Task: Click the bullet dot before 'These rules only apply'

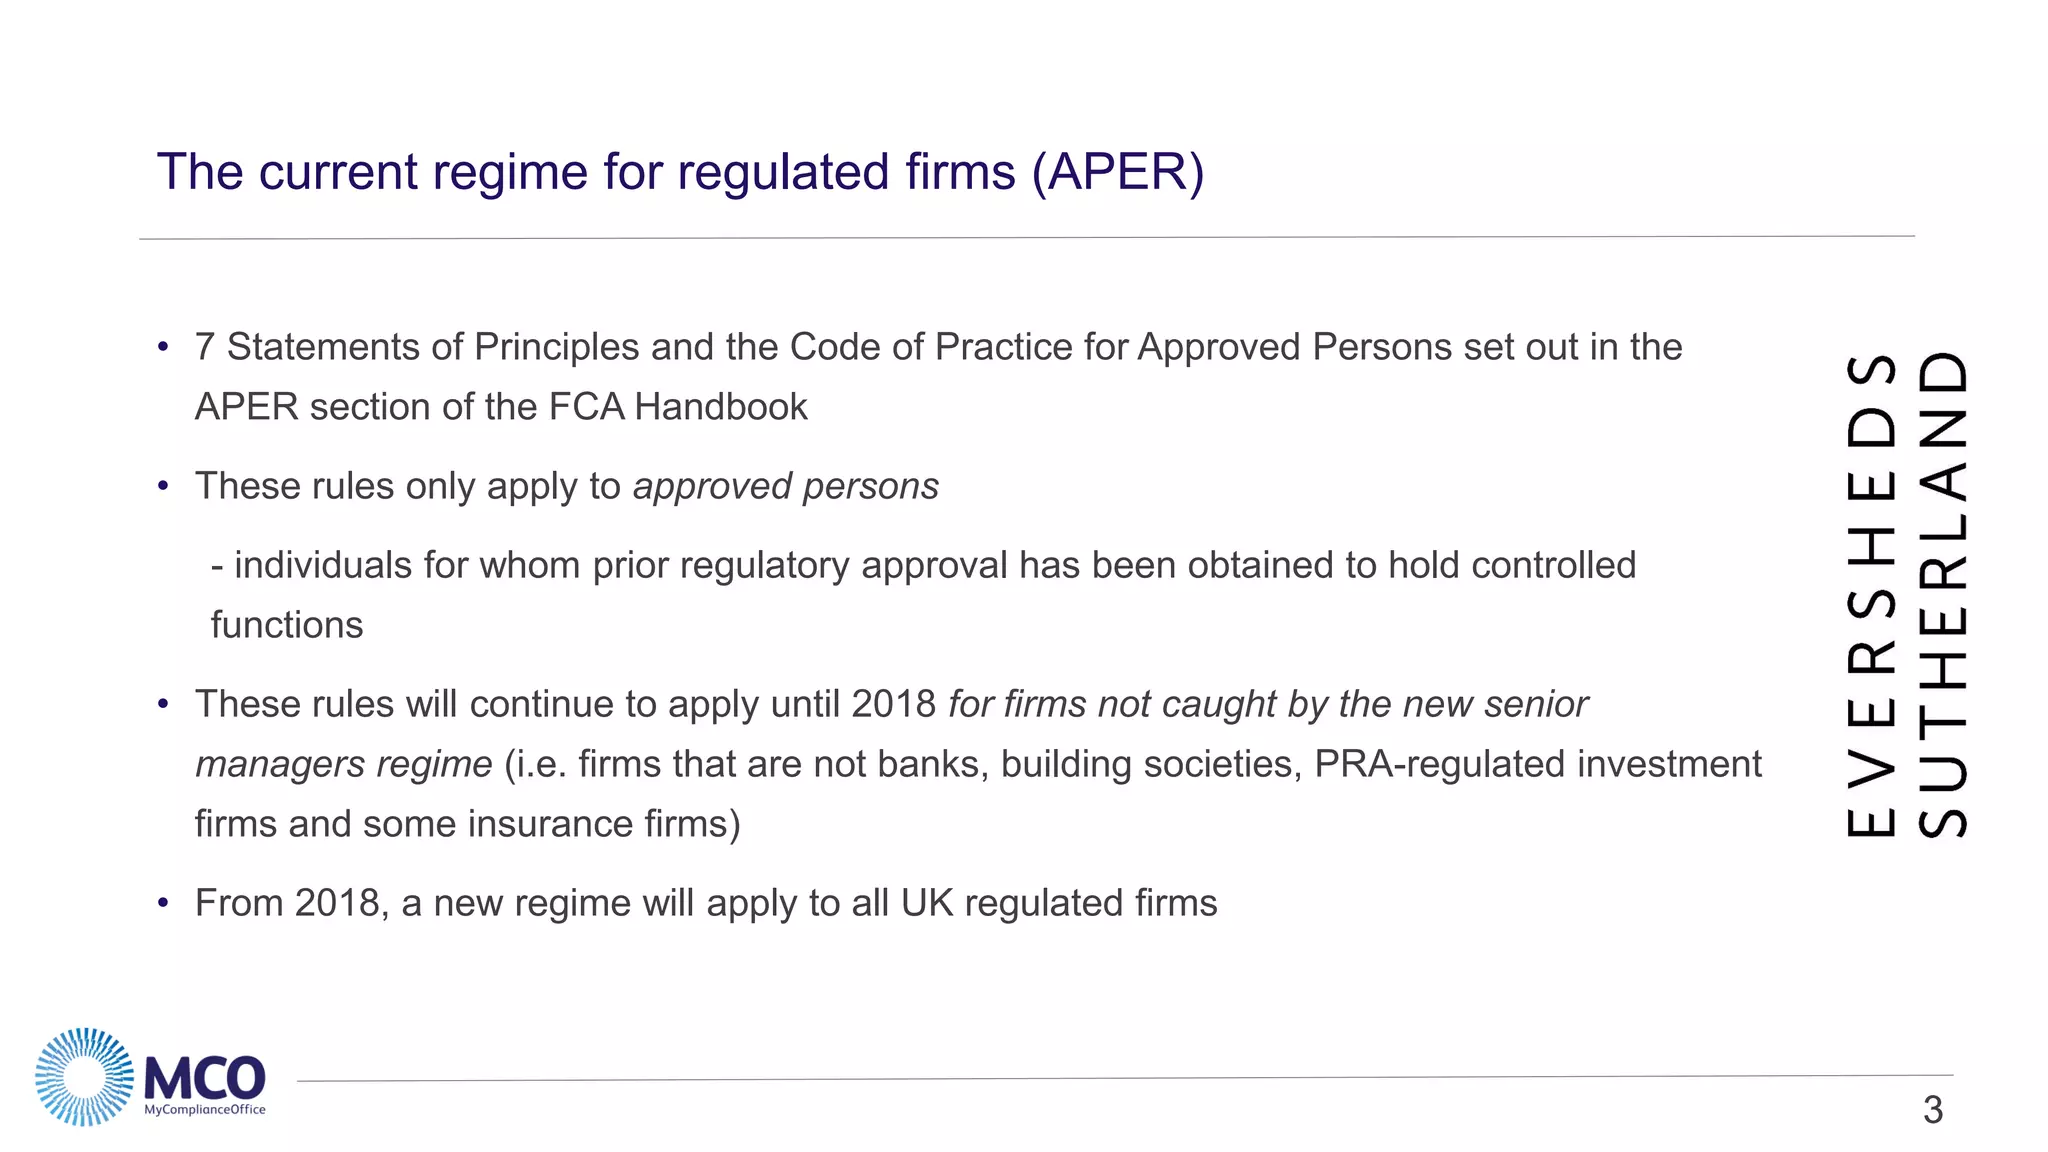Action: [x=163, y=487]
